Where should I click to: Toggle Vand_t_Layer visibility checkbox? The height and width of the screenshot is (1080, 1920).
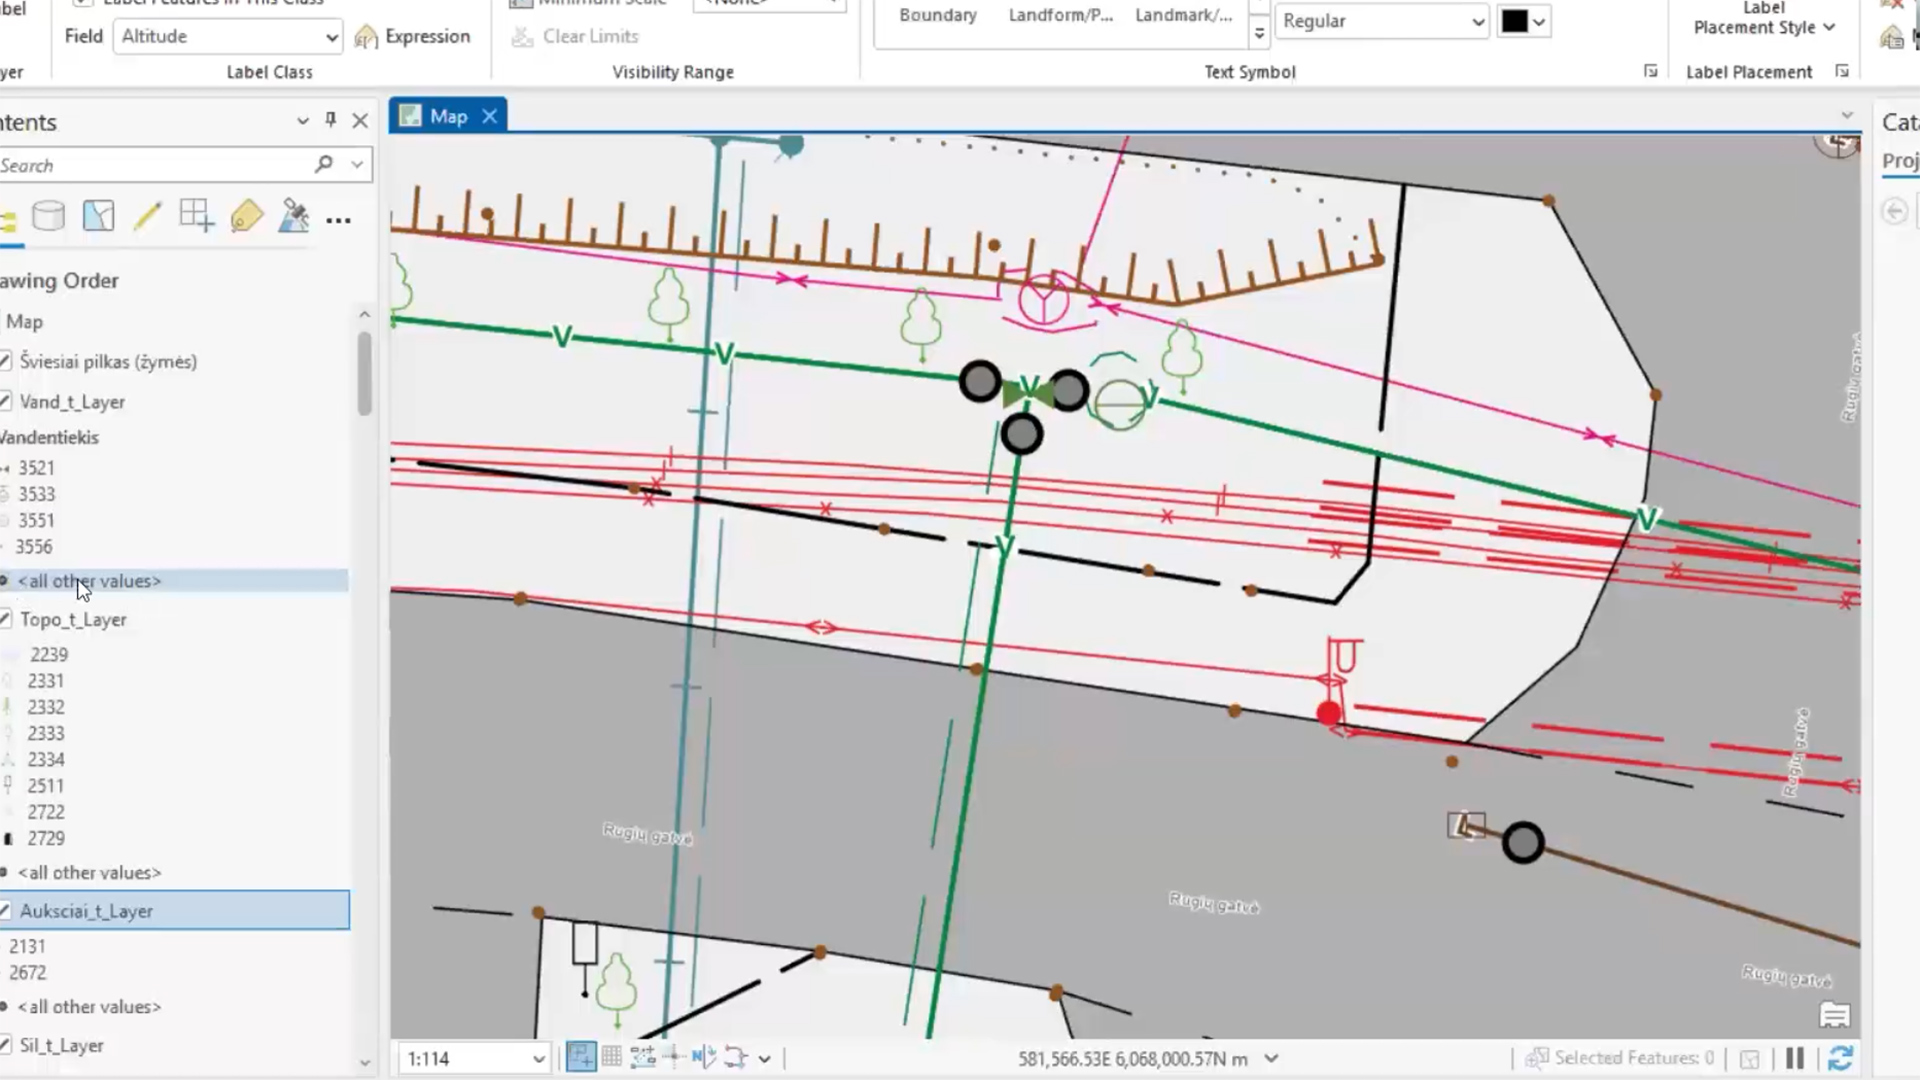[6, 402]
